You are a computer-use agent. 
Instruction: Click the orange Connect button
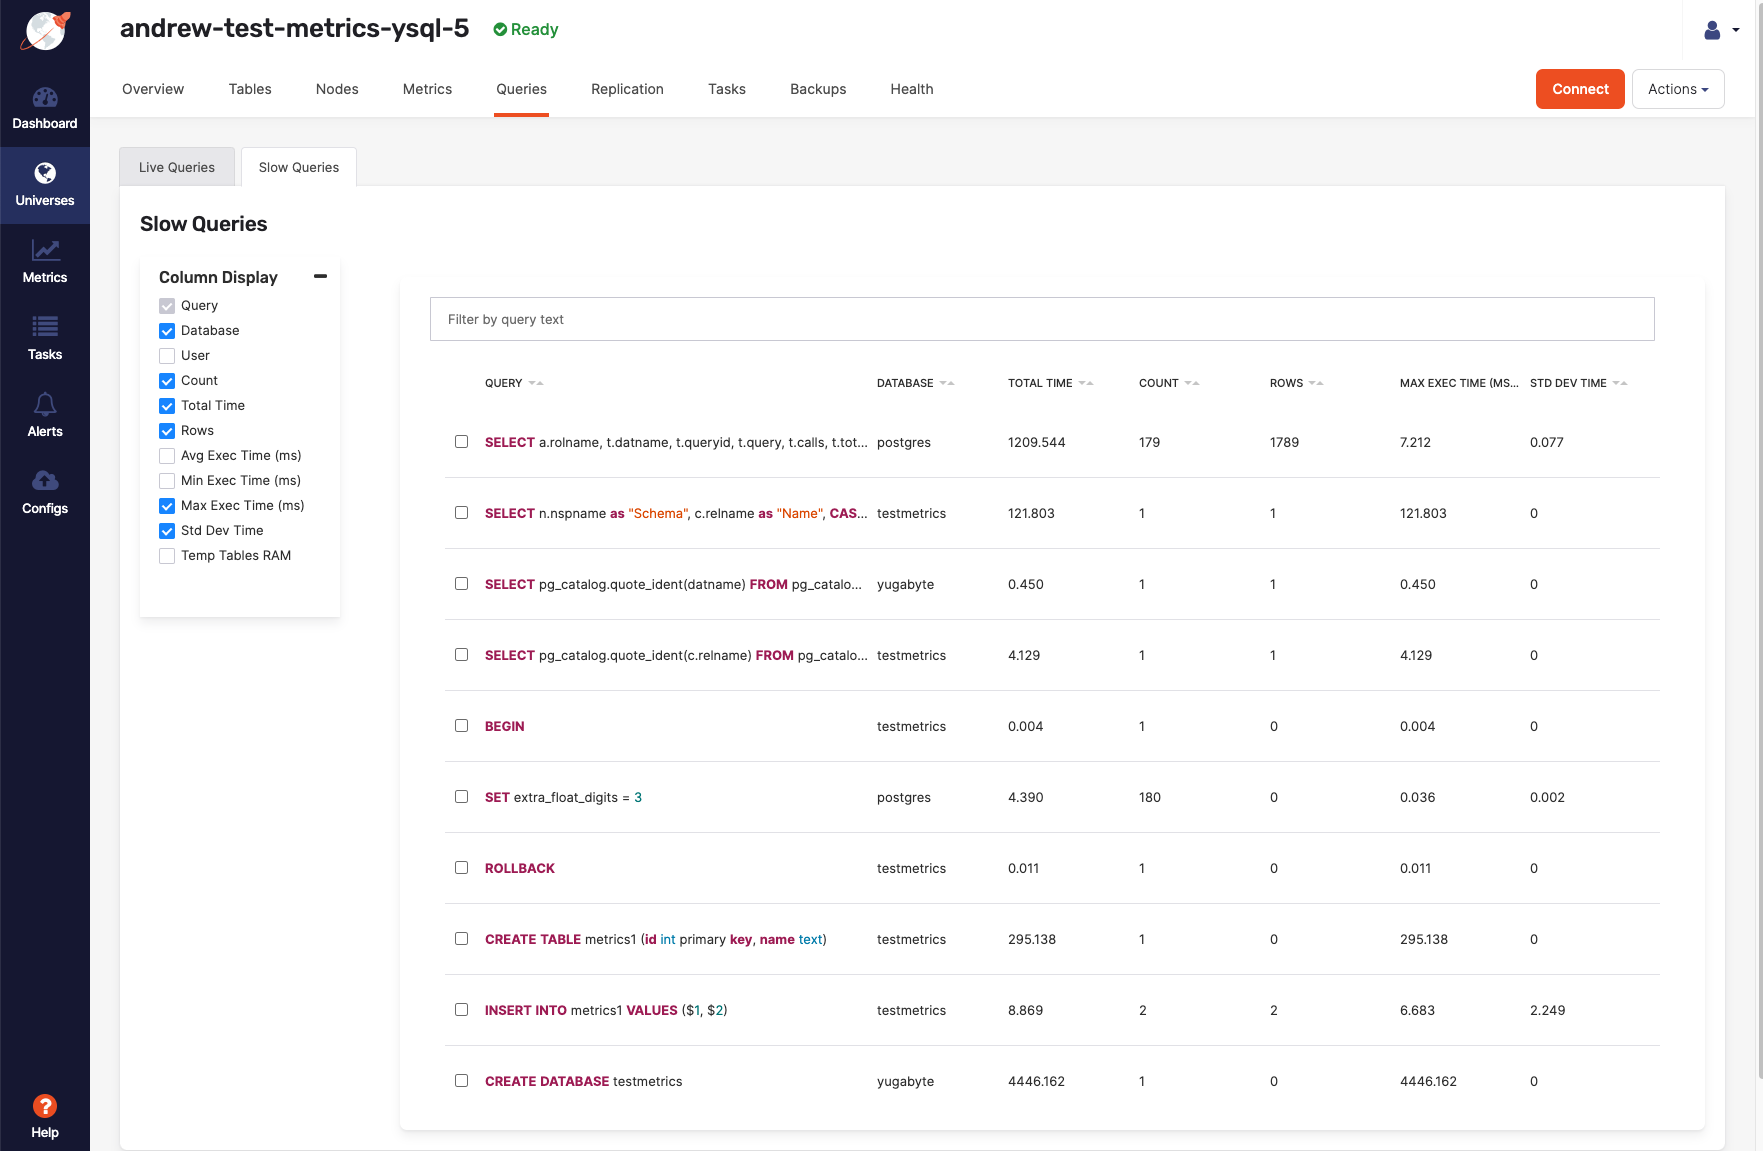tap(1579, 89)
